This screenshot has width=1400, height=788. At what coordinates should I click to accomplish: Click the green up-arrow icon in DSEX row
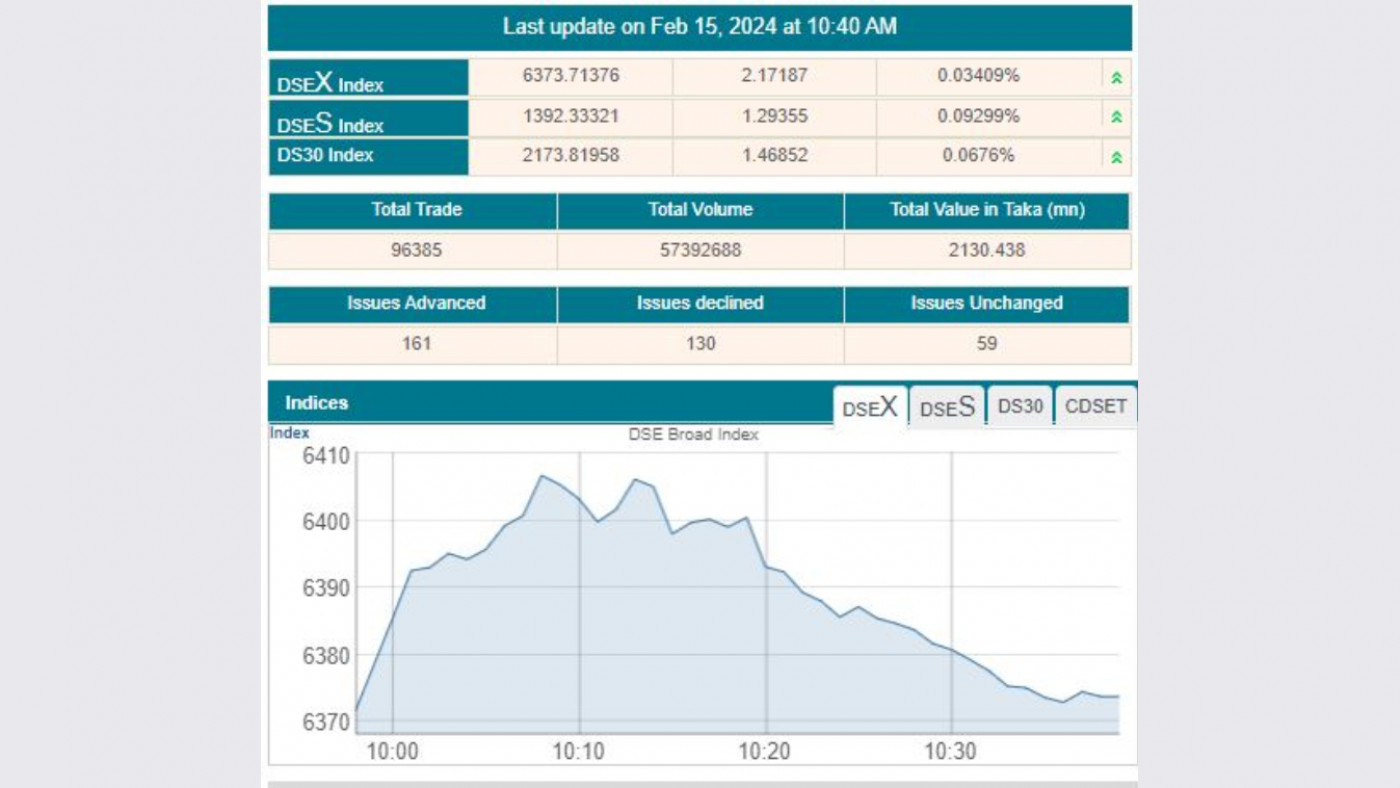[x=1116, y=77]
